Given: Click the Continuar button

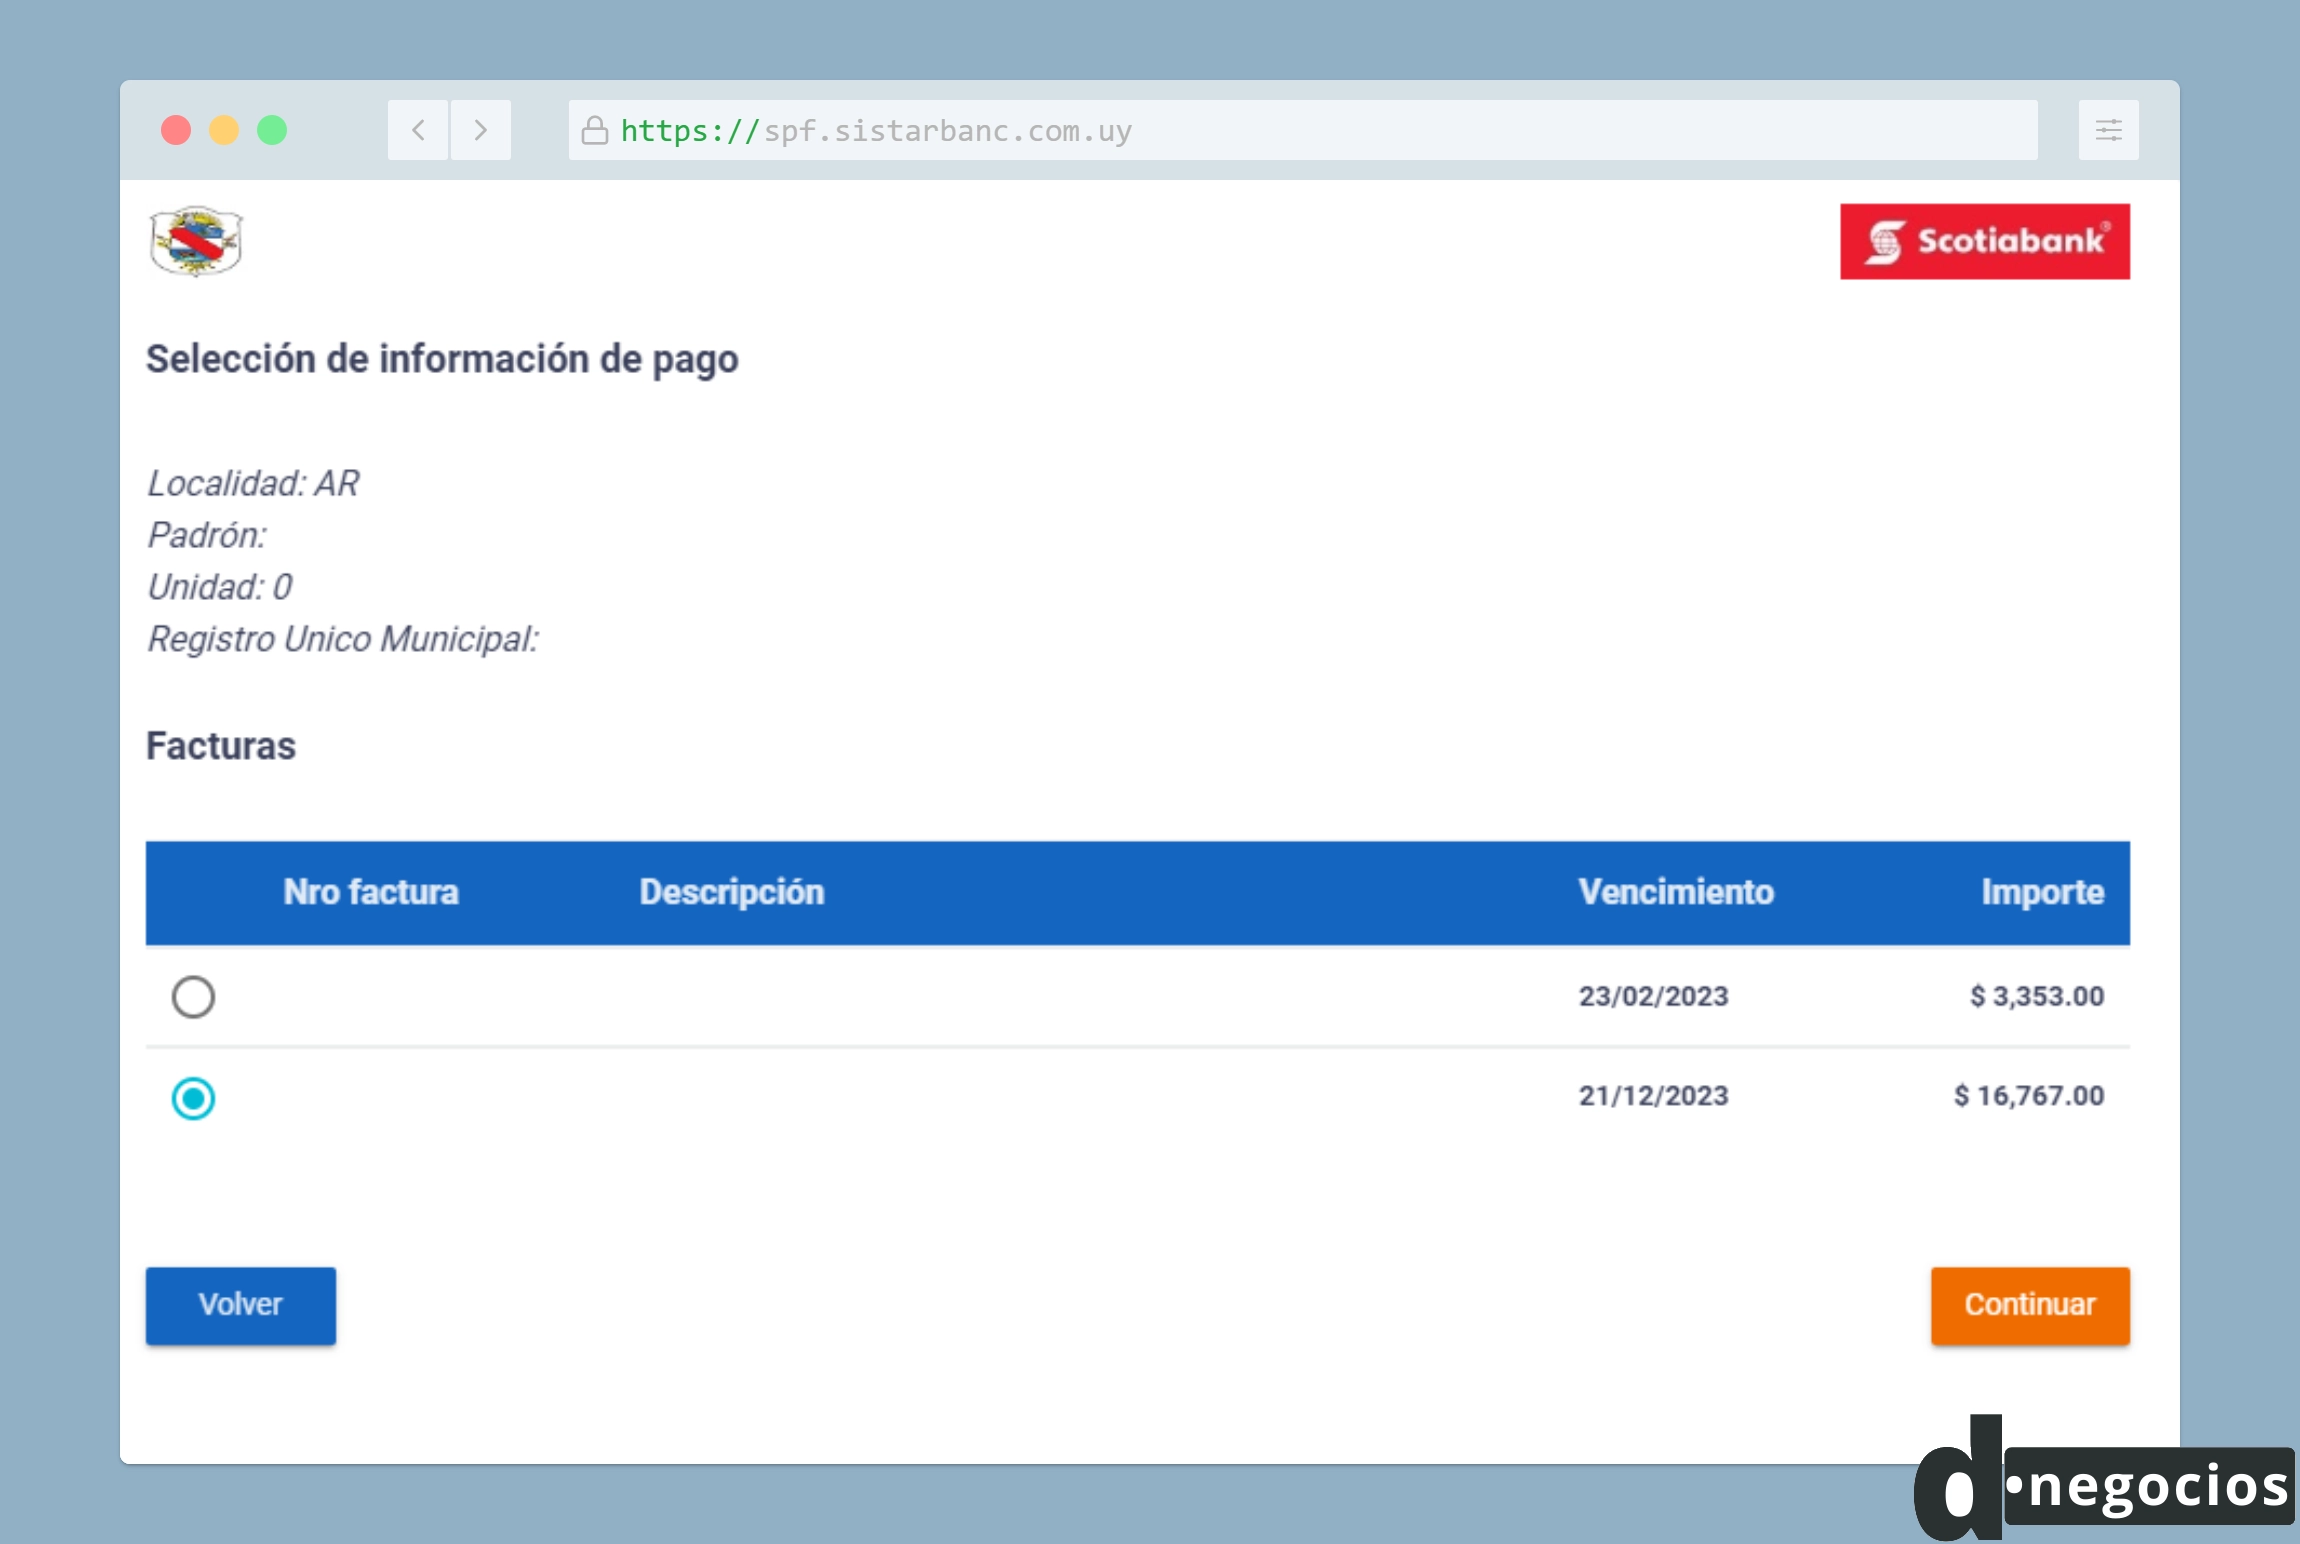Looking at the screenshot, I should [x=2030, y=1305].
